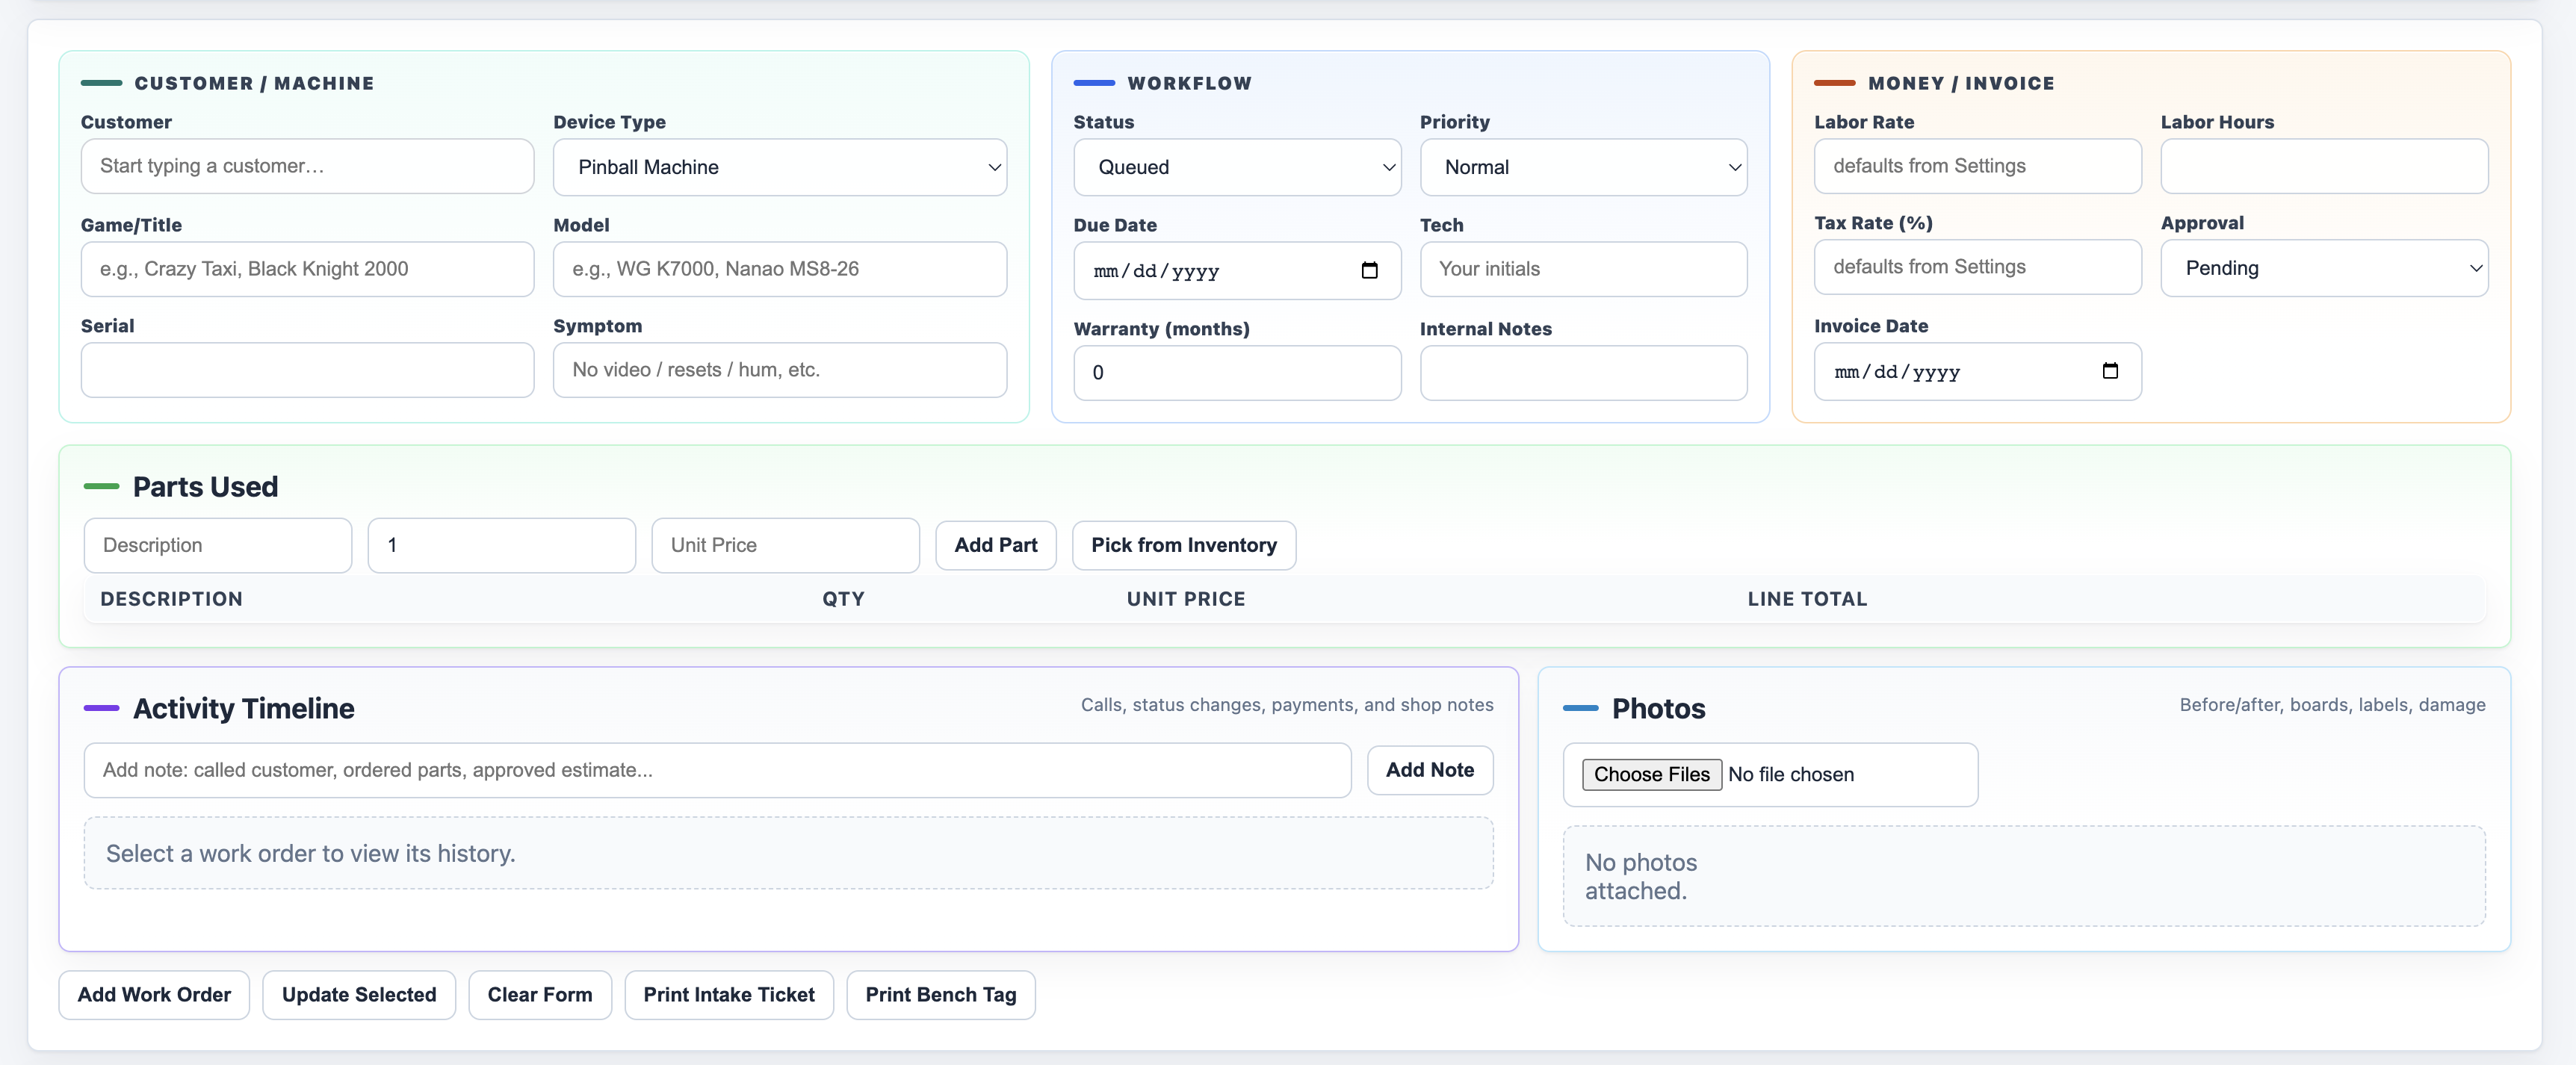Click Pick from Inventory button
Screen dimensions: 2576x1065
click(1184, 545)
